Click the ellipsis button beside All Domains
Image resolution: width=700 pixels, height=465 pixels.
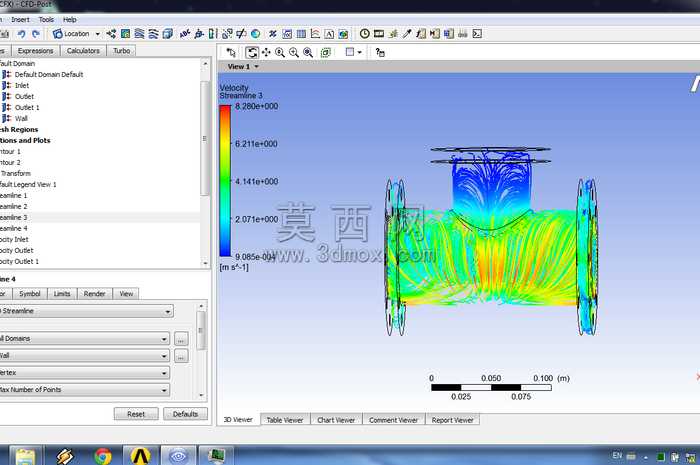point(181,339)
